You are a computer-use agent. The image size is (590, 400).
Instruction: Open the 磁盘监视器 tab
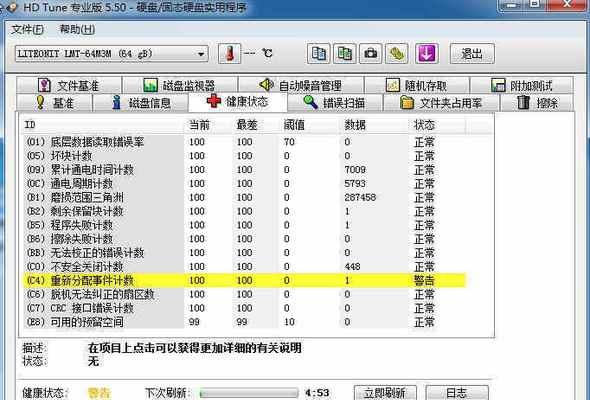tap(180, 85)
